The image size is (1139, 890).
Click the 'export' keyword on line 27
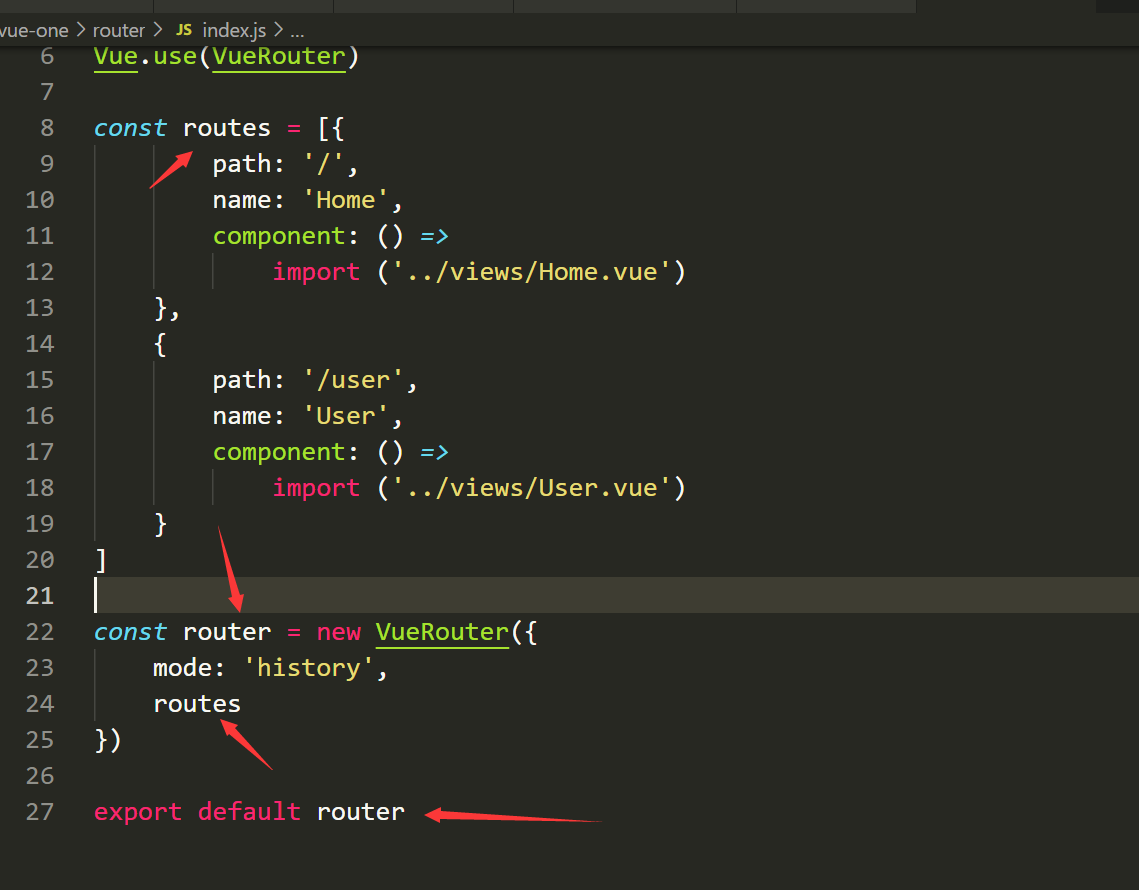click(x=138, y=812)
